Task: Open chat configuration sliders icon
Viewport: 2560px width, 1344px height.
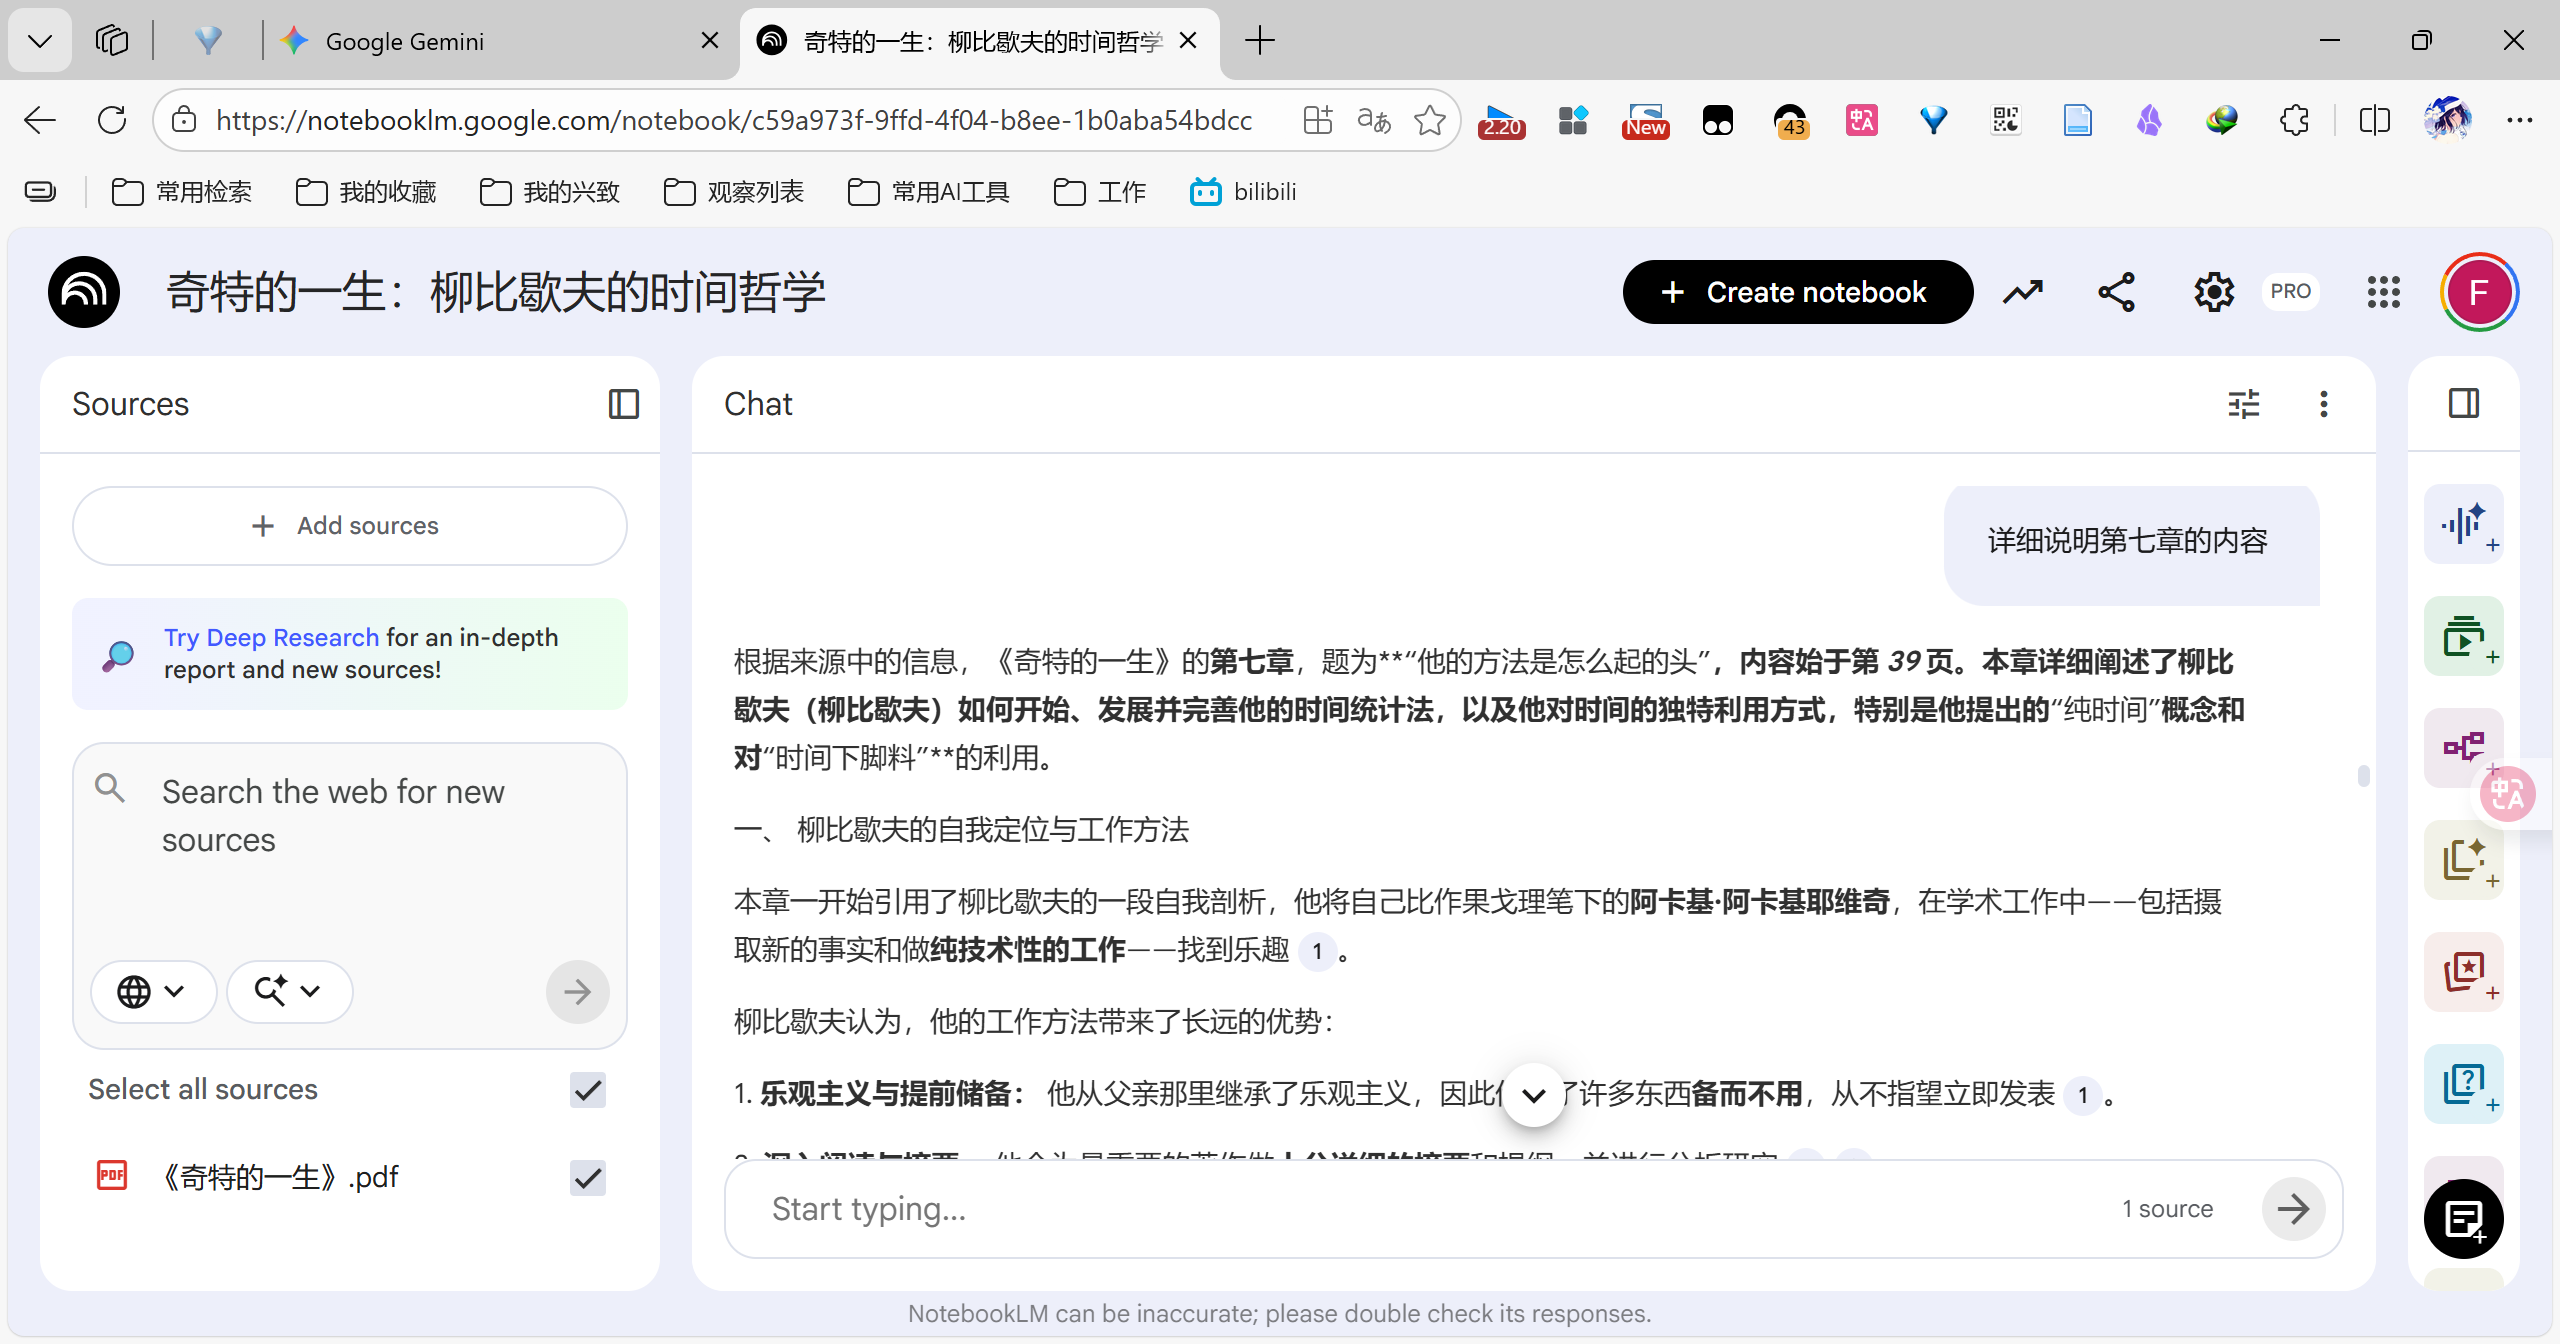Action: coord(2243,404)
